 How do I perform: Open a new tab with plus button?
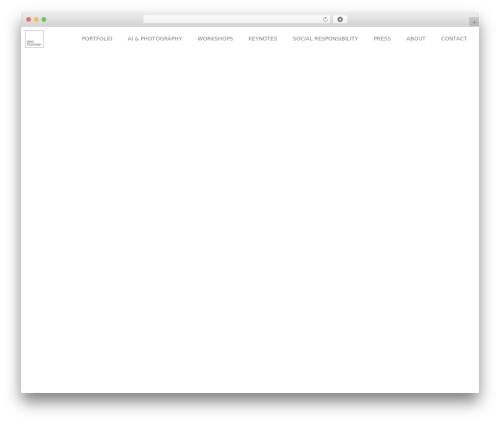(x=474, y=22)
